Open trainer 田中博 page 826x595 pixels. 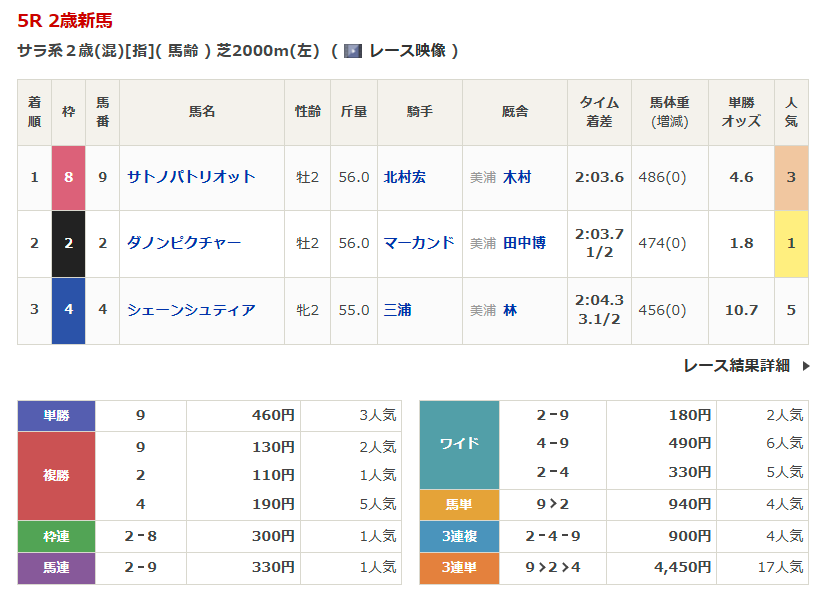(x=524, y=243)
